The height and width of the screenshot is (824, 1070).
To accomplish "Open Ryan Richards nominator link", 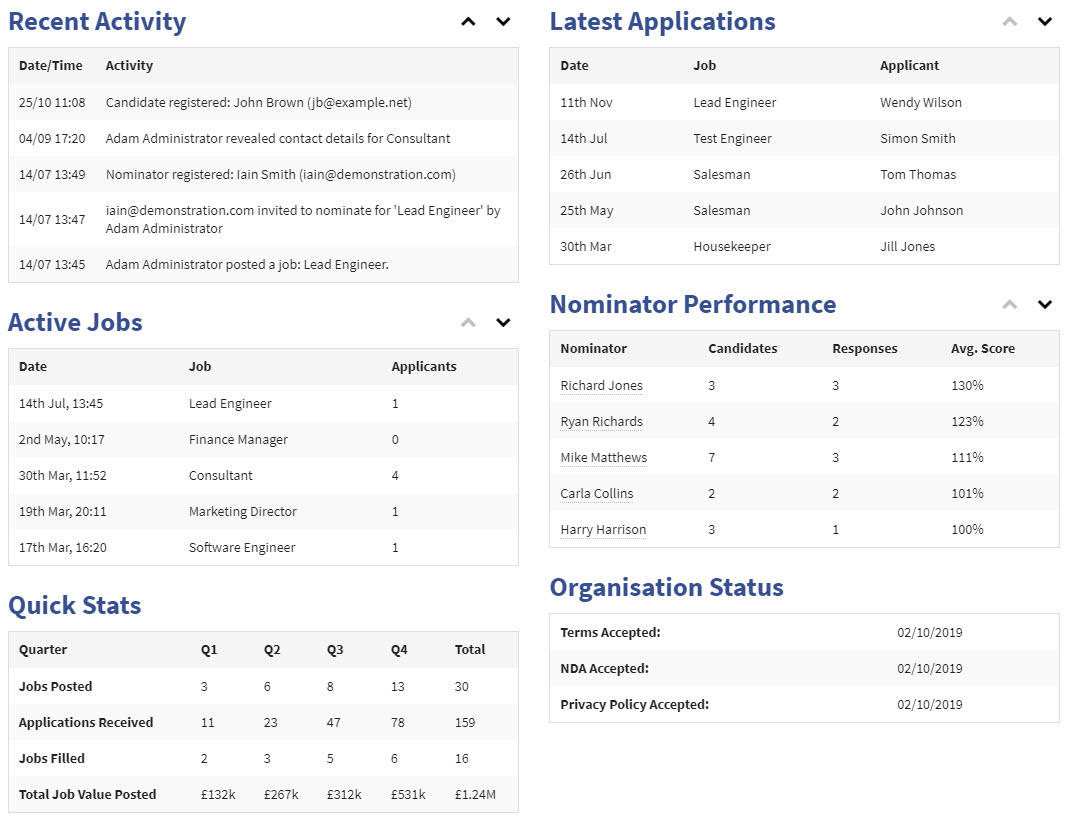I will pyautogui.click(x=601, y=422).
